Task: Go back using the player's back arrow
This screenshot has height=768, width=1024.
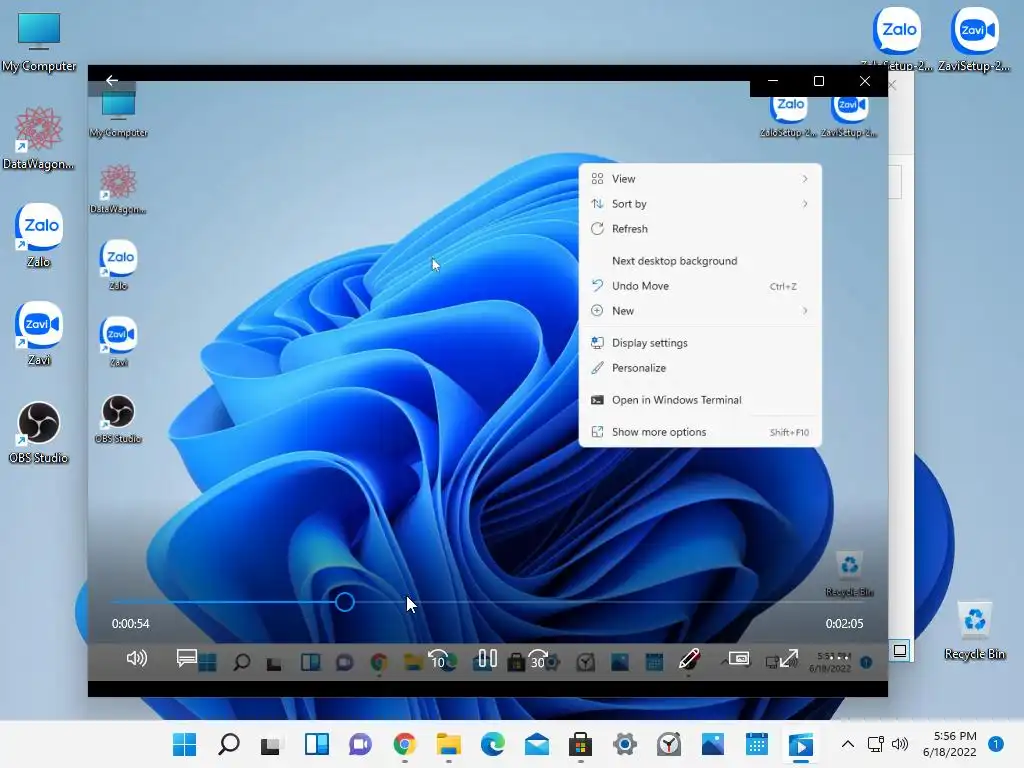Action: click(x=112, y=80)
